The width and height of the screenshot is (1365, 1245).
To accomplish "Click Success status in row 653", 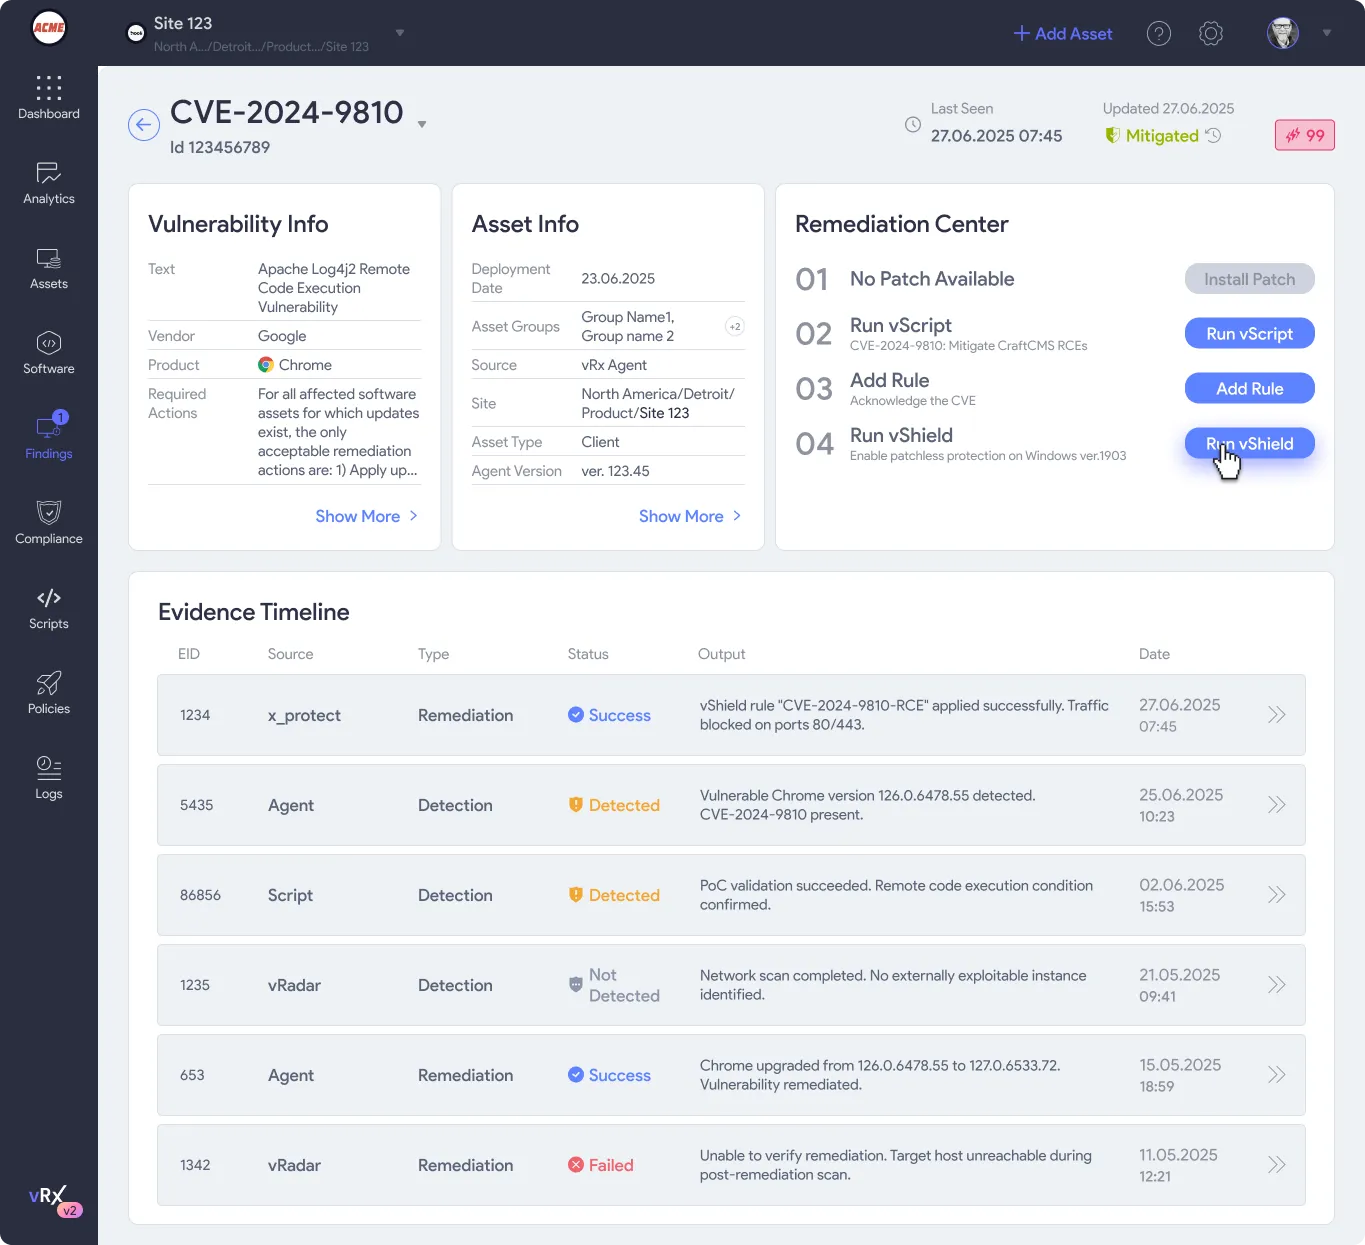I will pos(610,1075).
